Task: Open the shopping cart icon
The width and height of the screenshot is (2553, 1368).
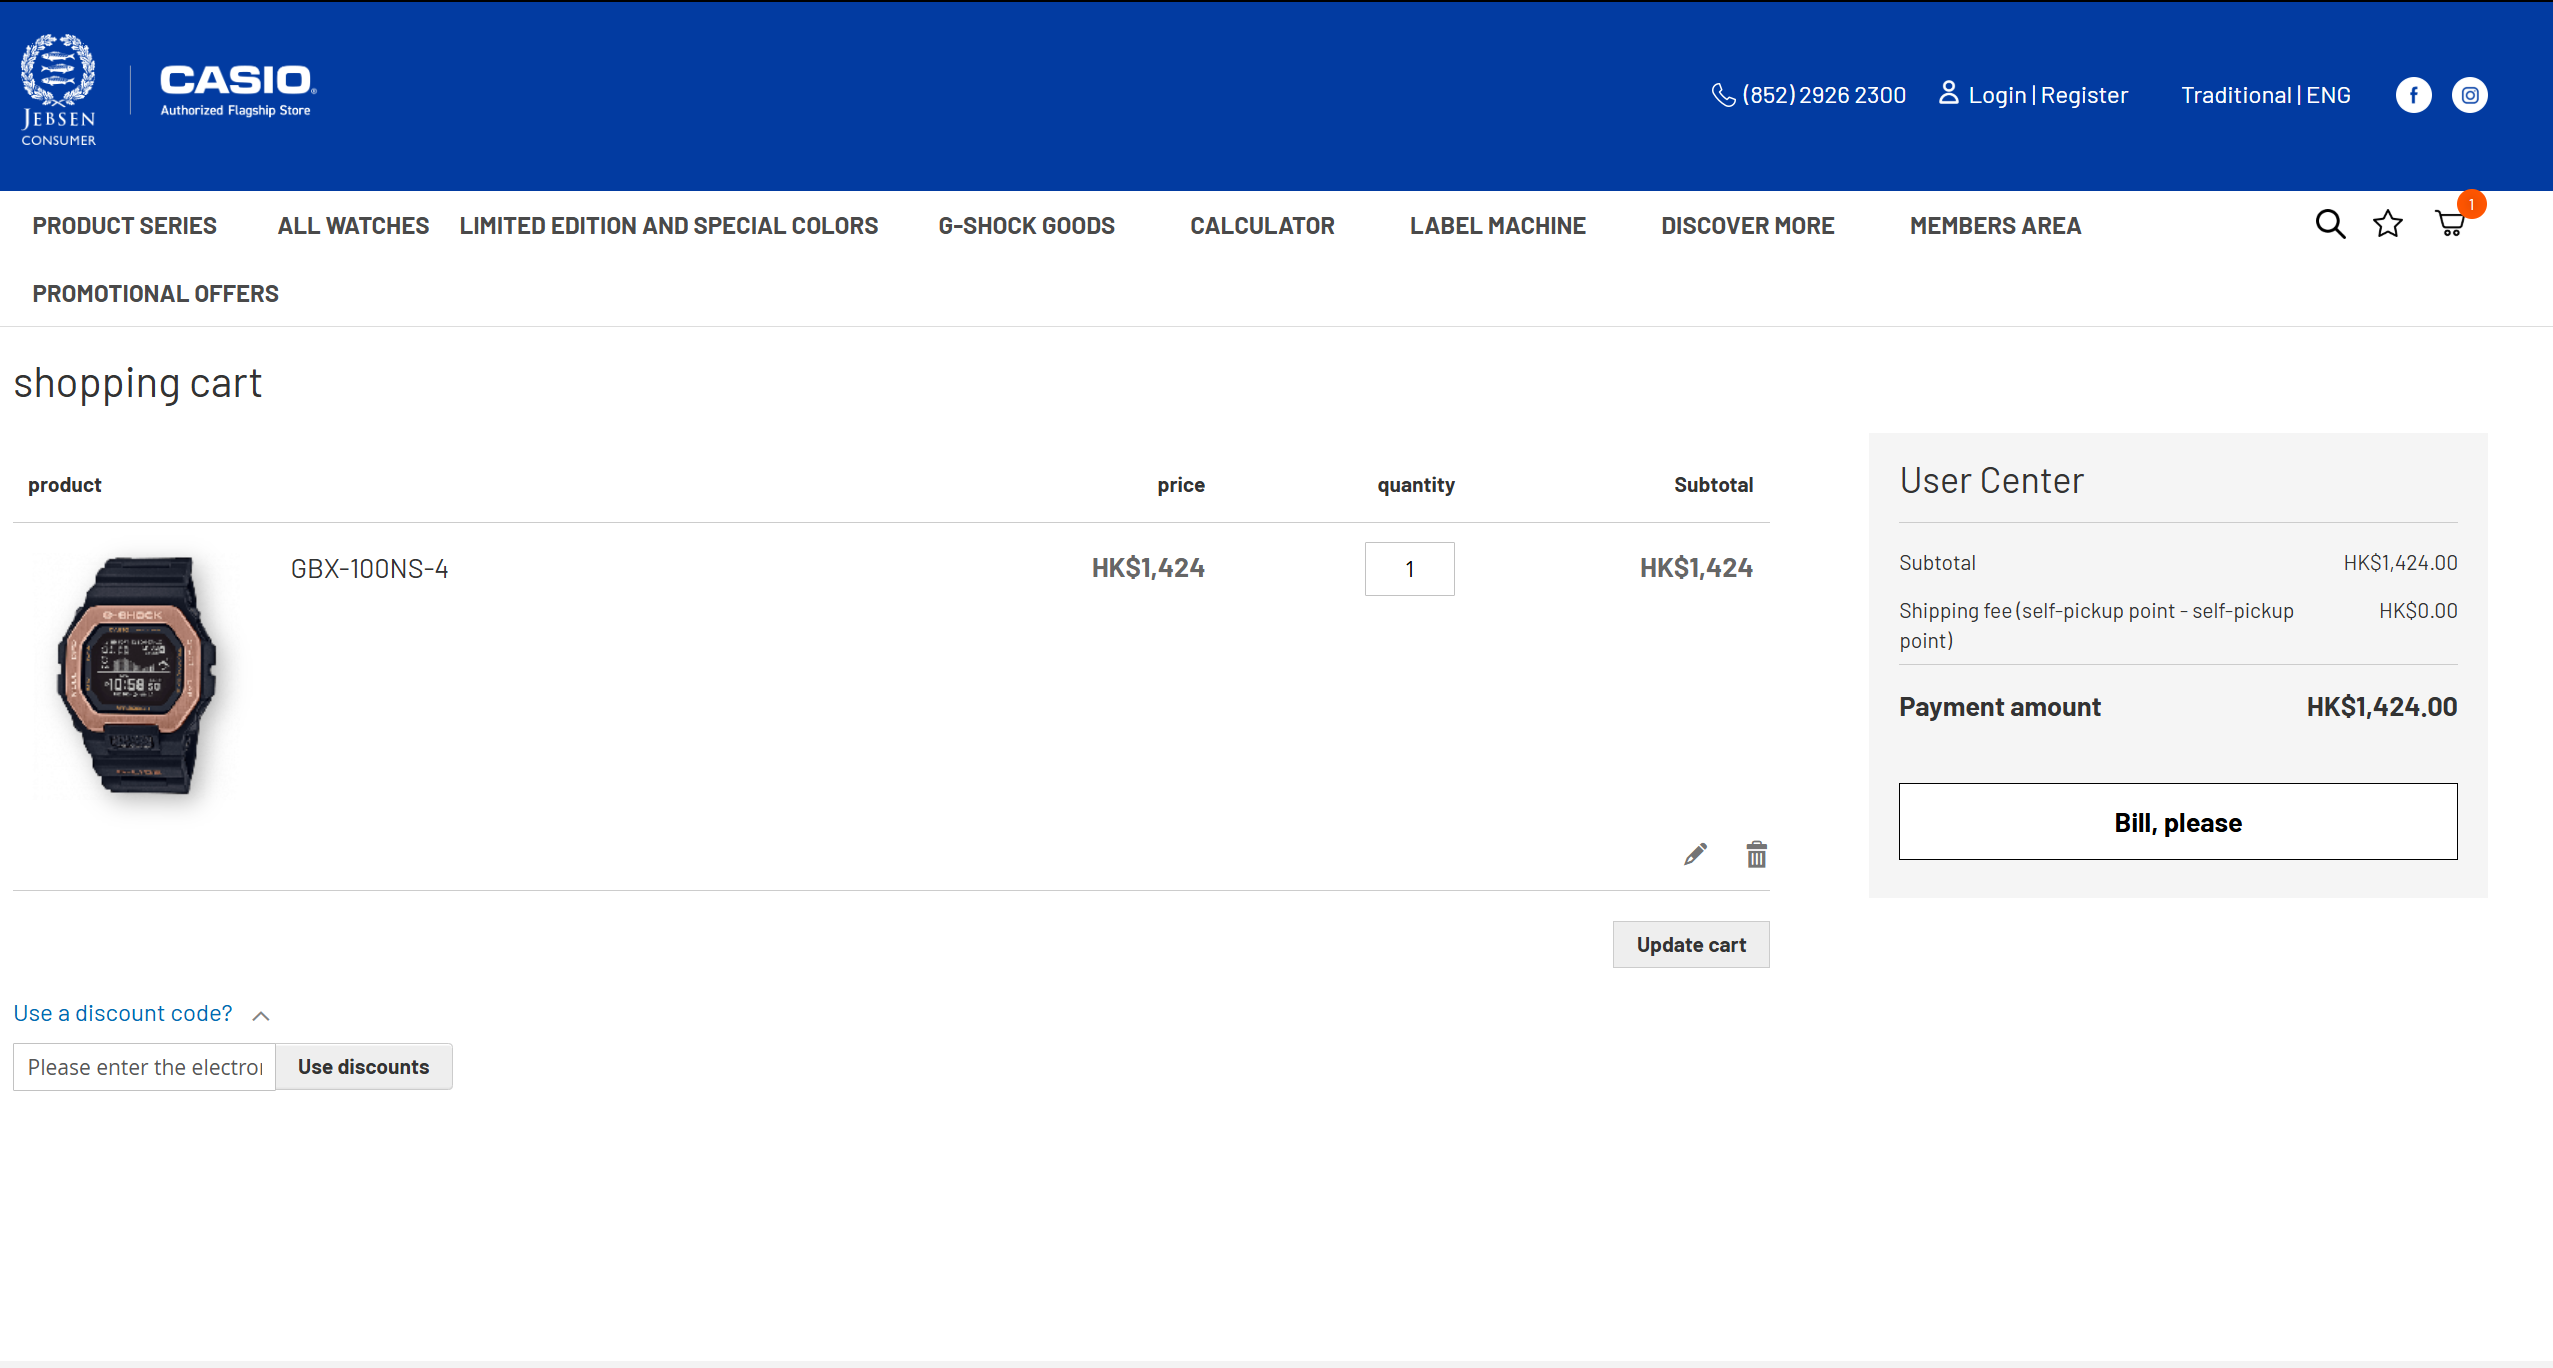Action: [2449, 224]
